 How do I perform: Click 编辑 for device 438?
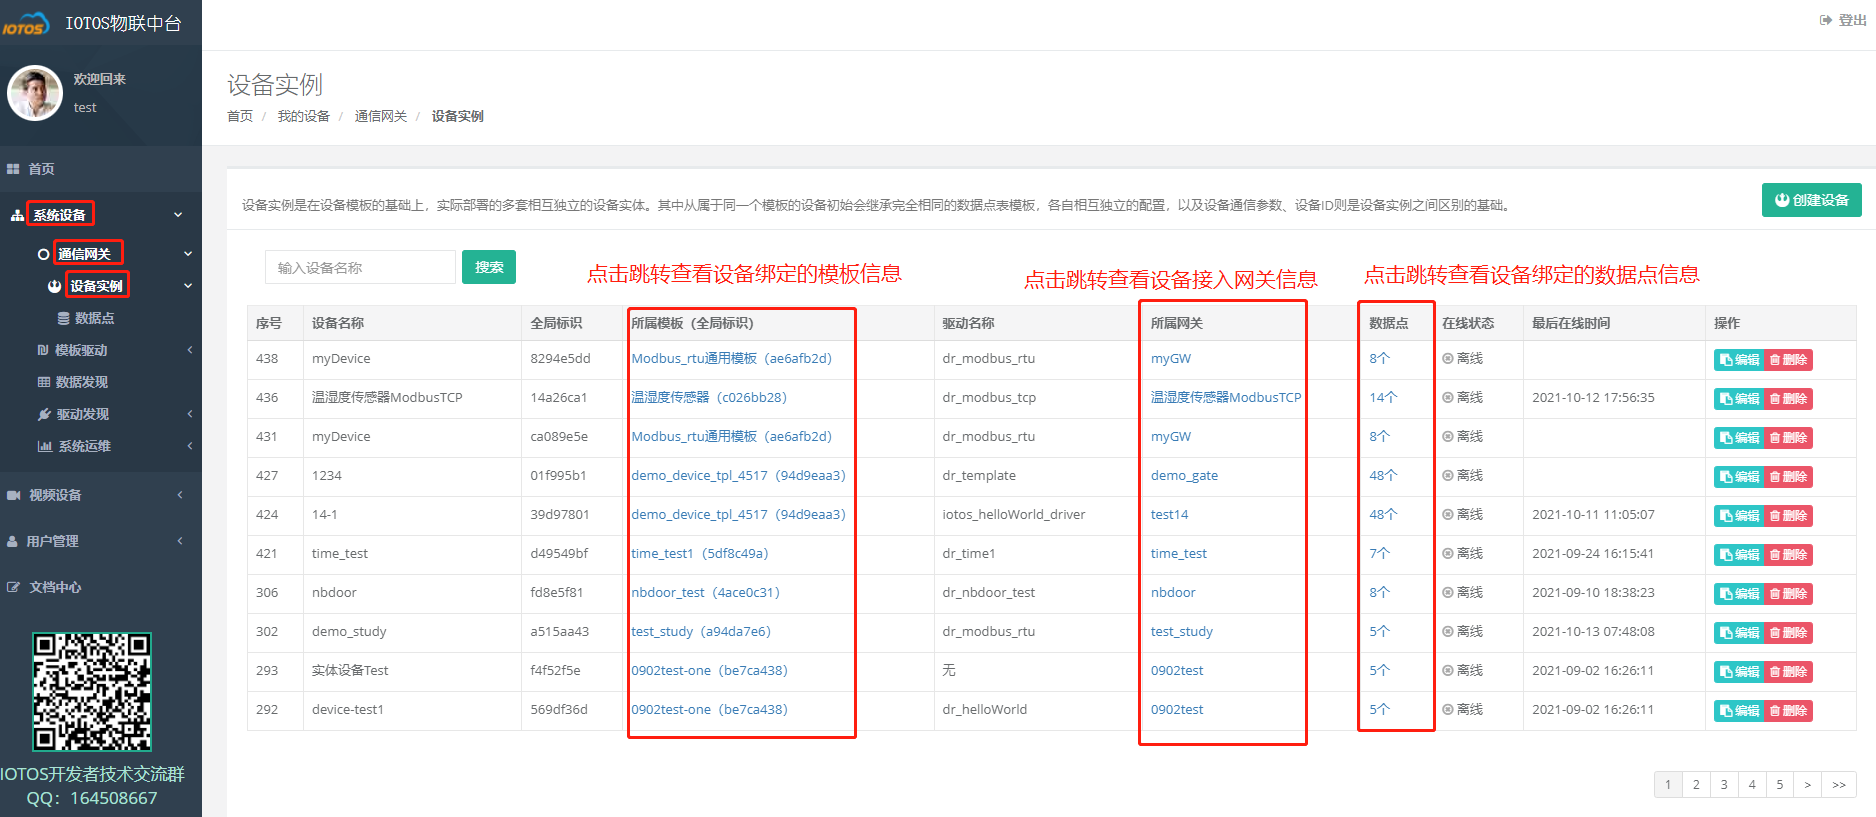[x=1738, y=360]
